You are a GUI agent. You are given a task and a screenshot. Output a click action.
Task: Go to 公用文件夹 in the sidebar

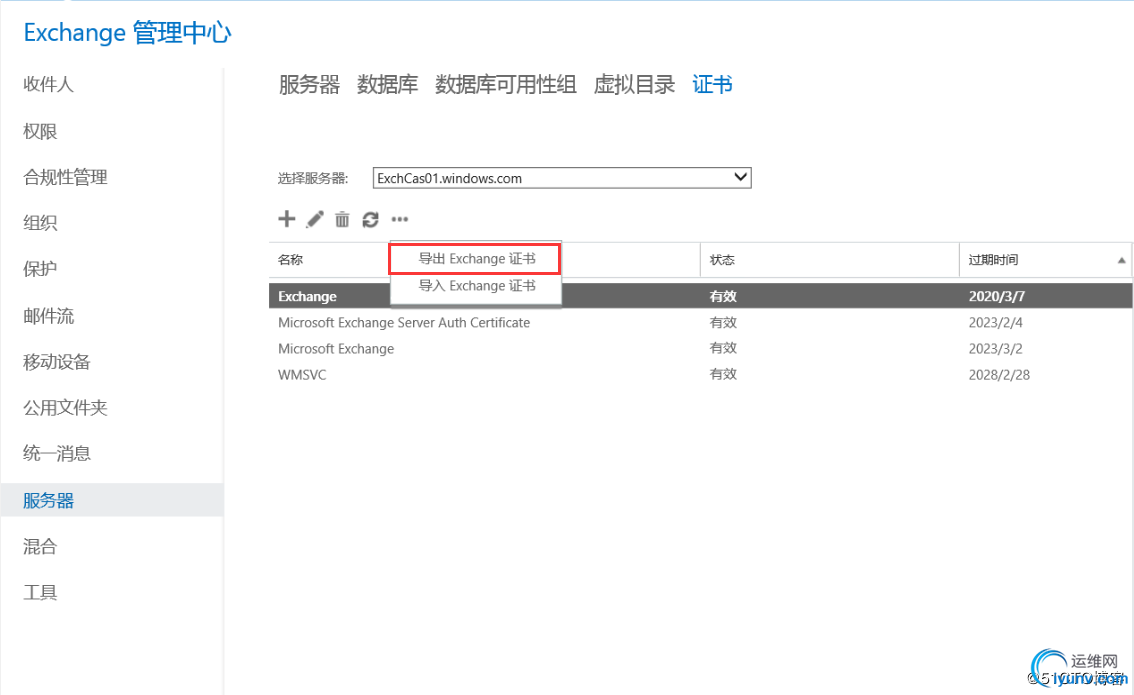65,408
